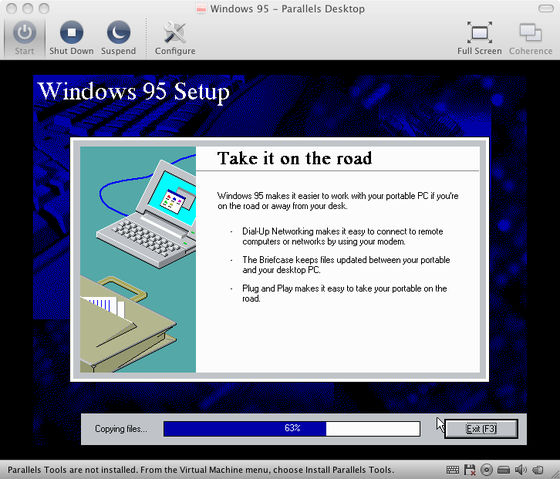Click the USB device status icon

tap(538, 470)
